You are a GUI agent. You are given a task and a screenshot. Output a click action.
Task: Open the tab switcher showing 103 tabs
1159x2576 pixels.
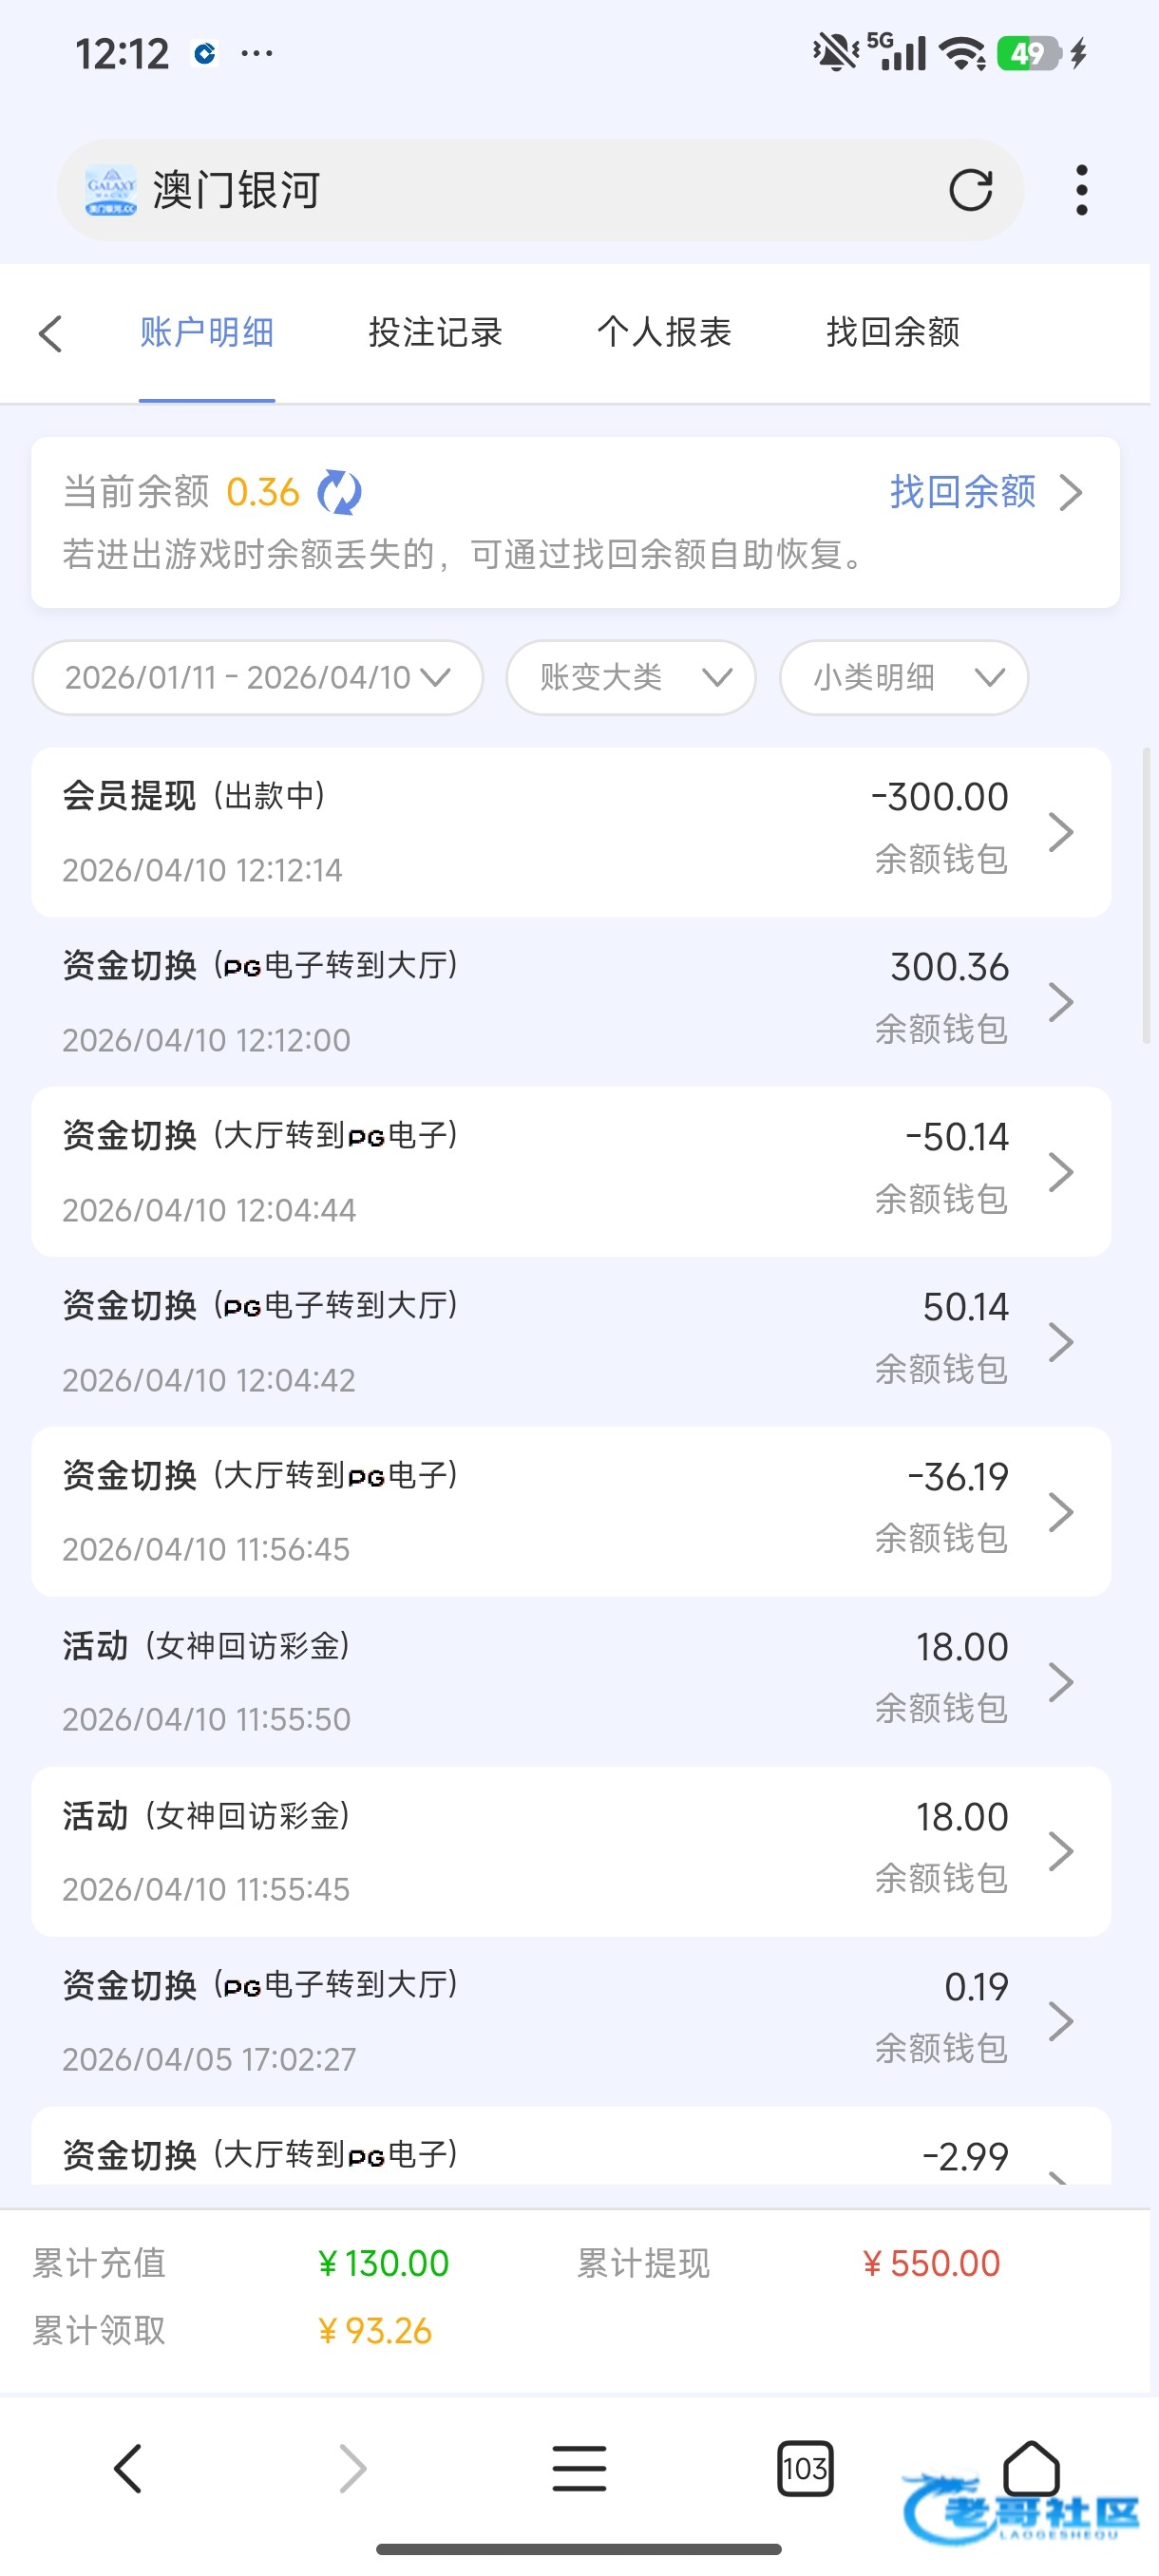pos(805,2468)
